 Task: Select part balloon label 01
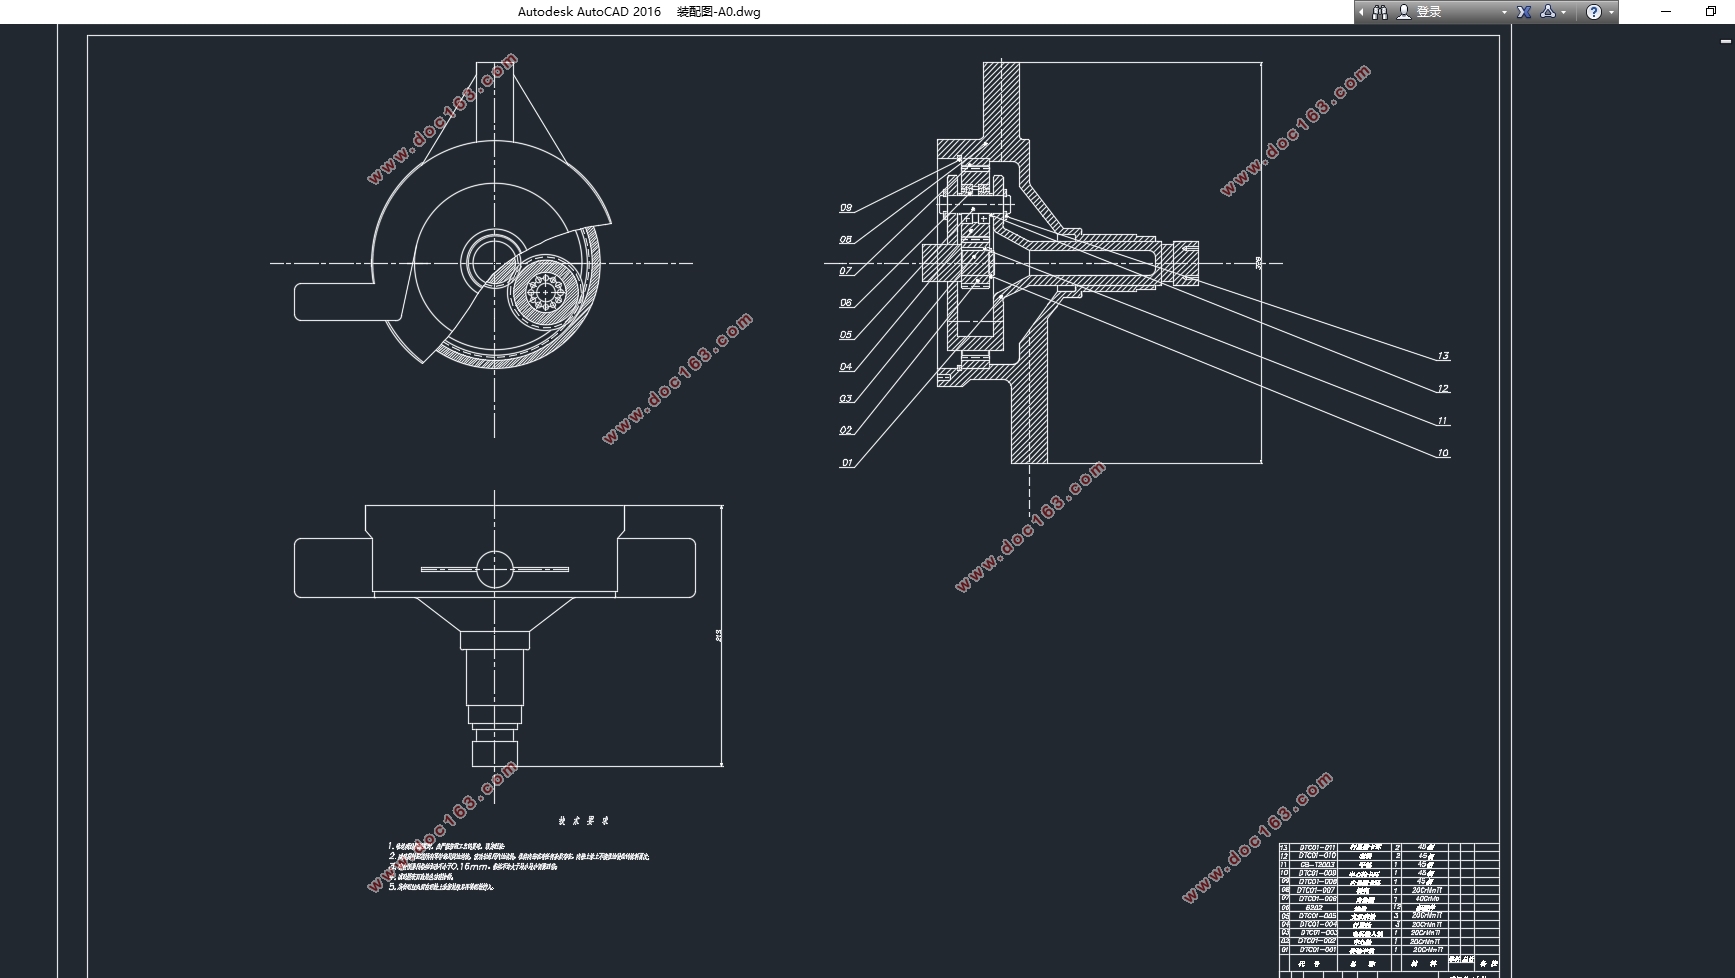pyautogui.click(x=847, y=463)
